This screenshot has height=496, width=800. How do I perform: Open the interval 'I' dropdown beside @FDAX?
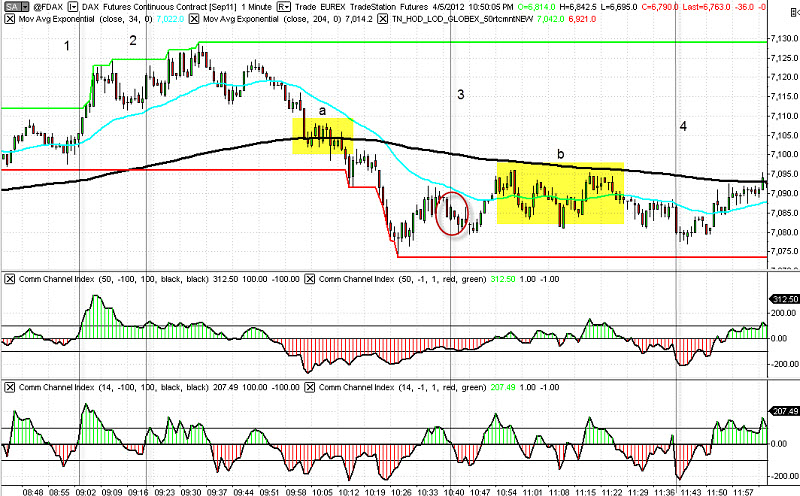point(73,7)
